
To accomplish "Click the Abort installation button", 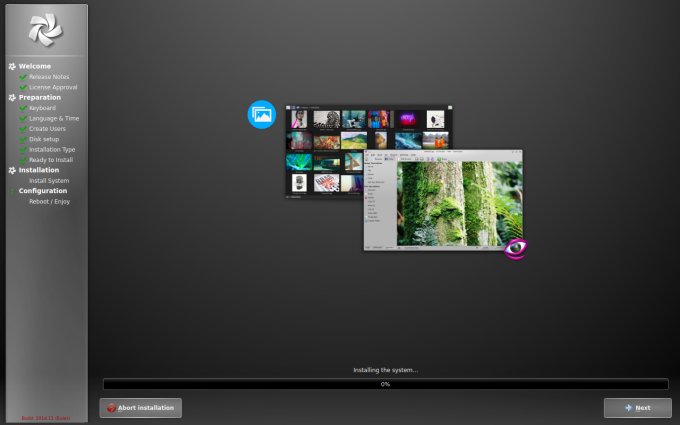I will [141, 408].
